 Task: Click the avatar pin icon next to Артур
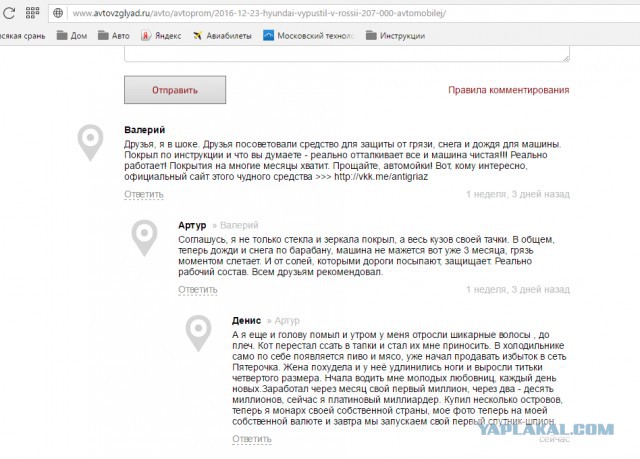tap(144, 238)
